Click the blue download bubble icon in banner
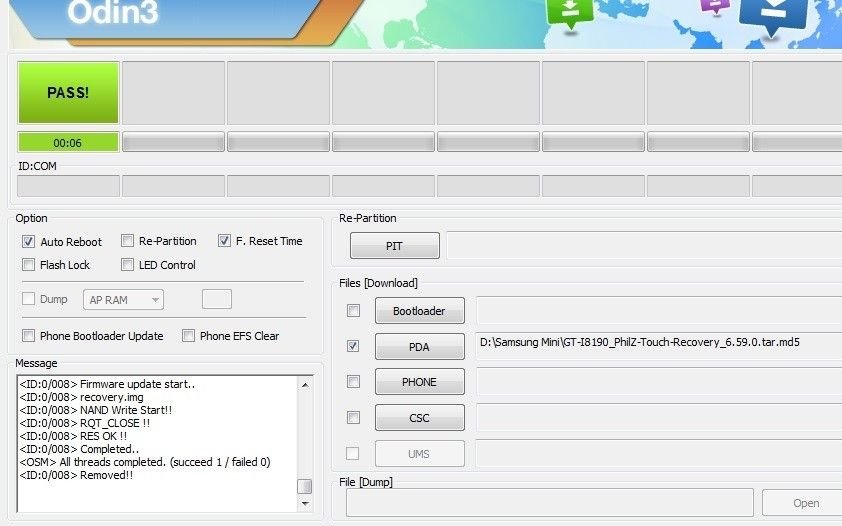The height and width of the screenshot is (526, 842). [x=773, y=16]
